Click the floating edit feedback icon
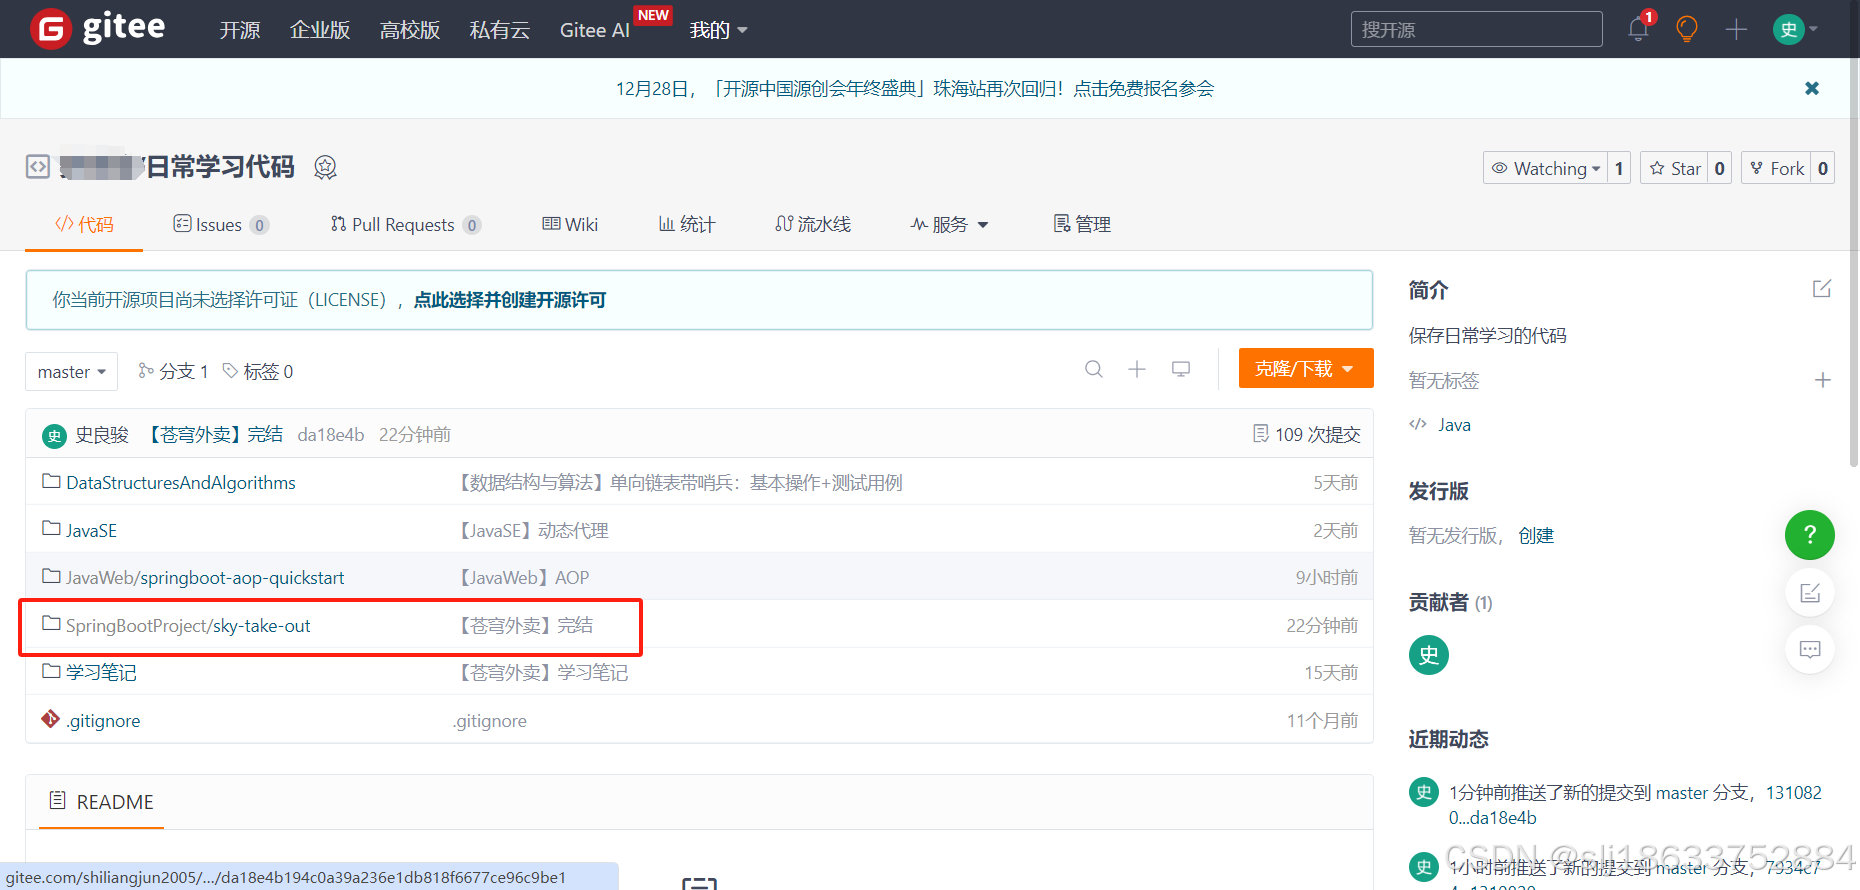The height and width of the screenshot is (890, 1860). tap(1810, 593)
